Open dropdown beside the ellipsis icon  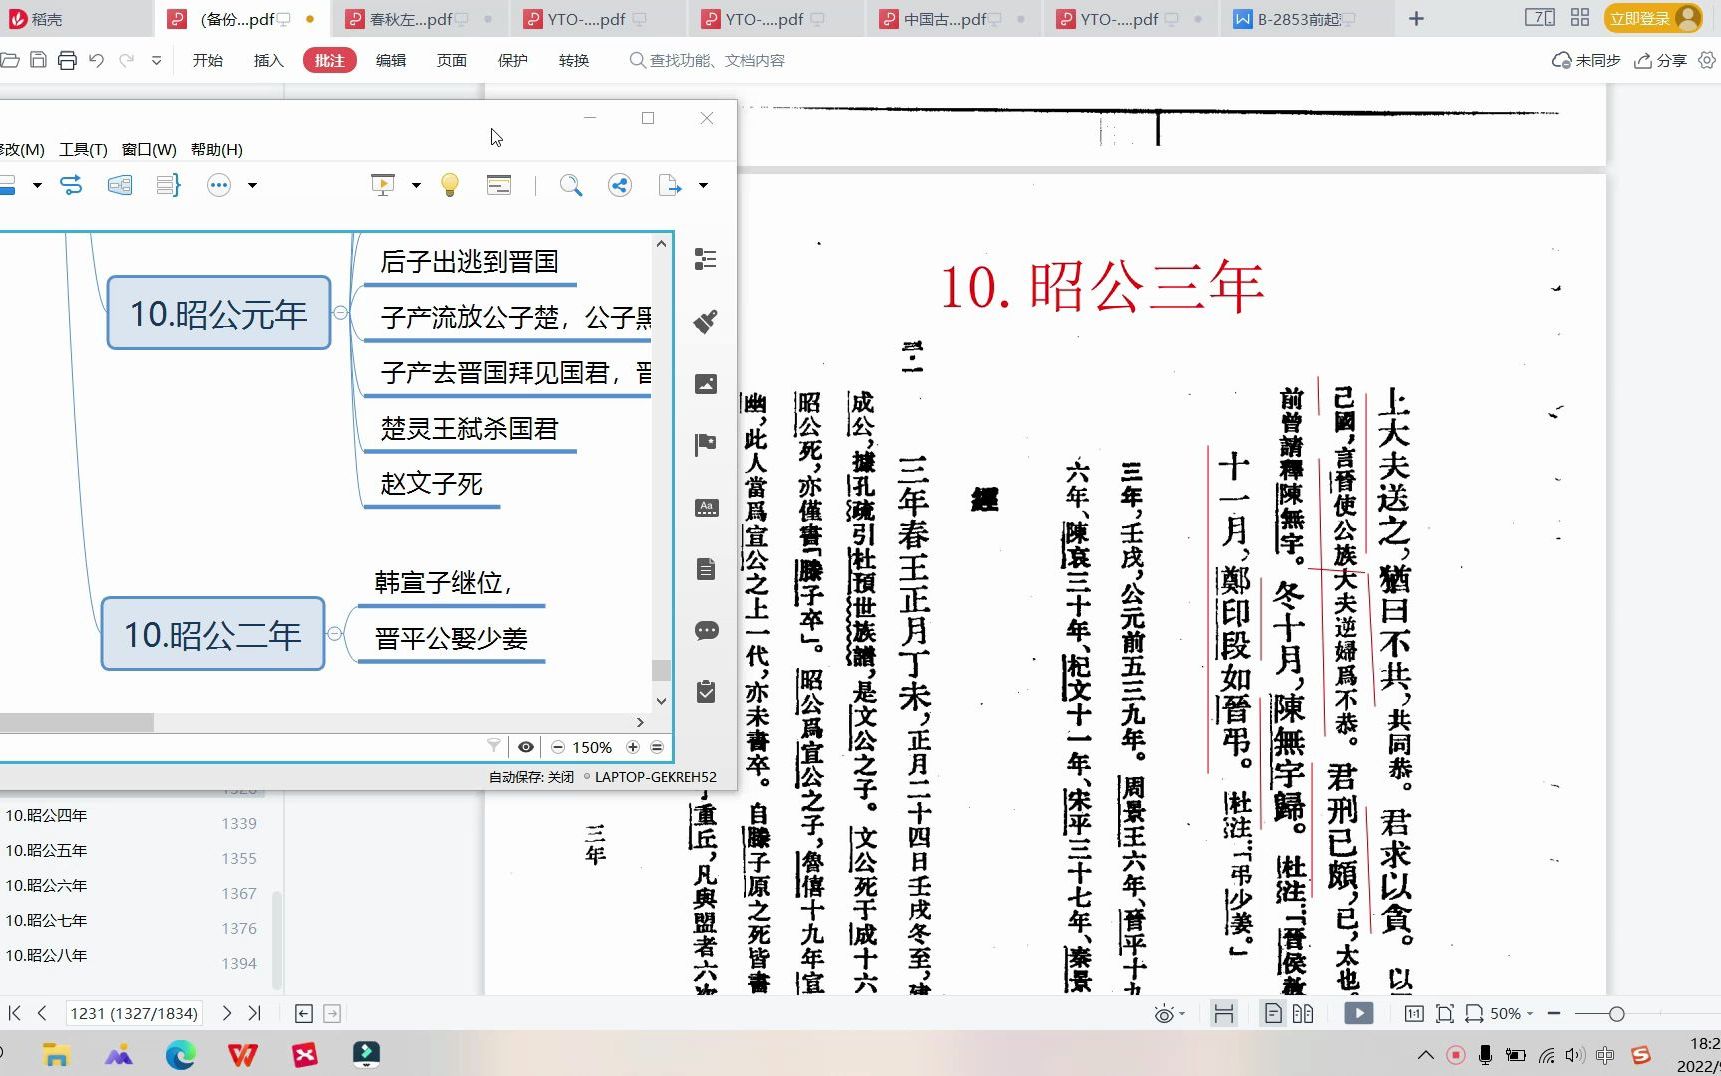[252, 185]
